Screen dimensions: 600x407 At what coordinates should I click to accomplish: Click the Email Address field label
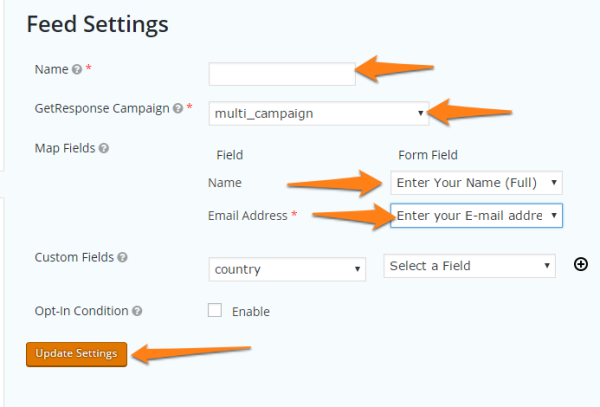point(248,216)
